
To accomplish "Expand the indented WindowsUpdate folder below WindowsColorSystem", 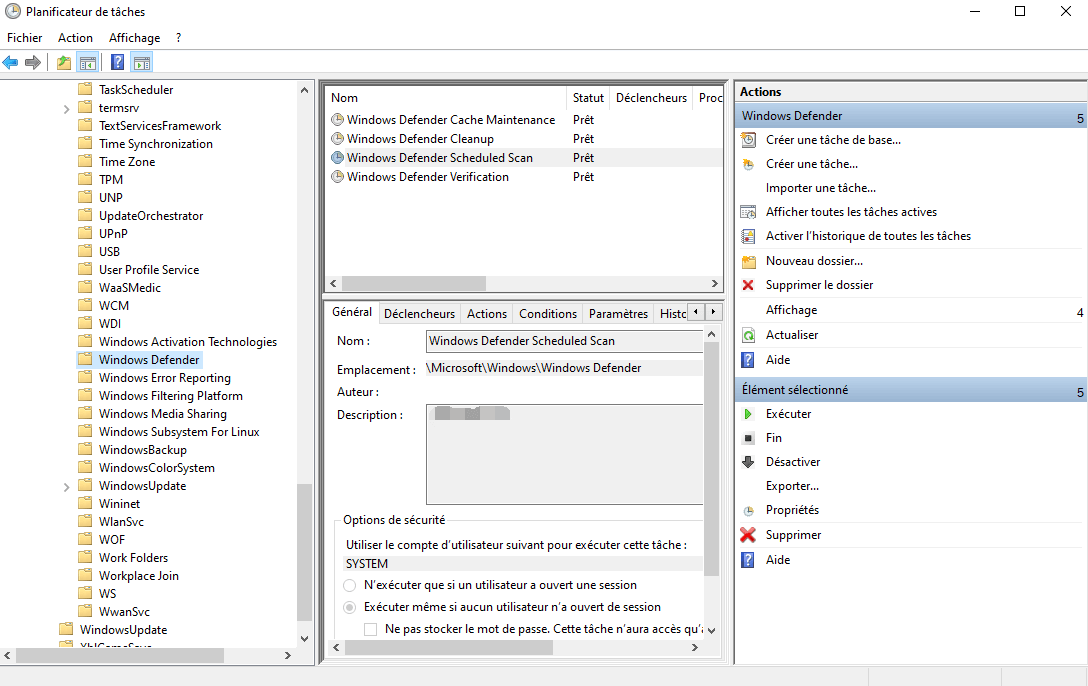I will coord(67,487).
